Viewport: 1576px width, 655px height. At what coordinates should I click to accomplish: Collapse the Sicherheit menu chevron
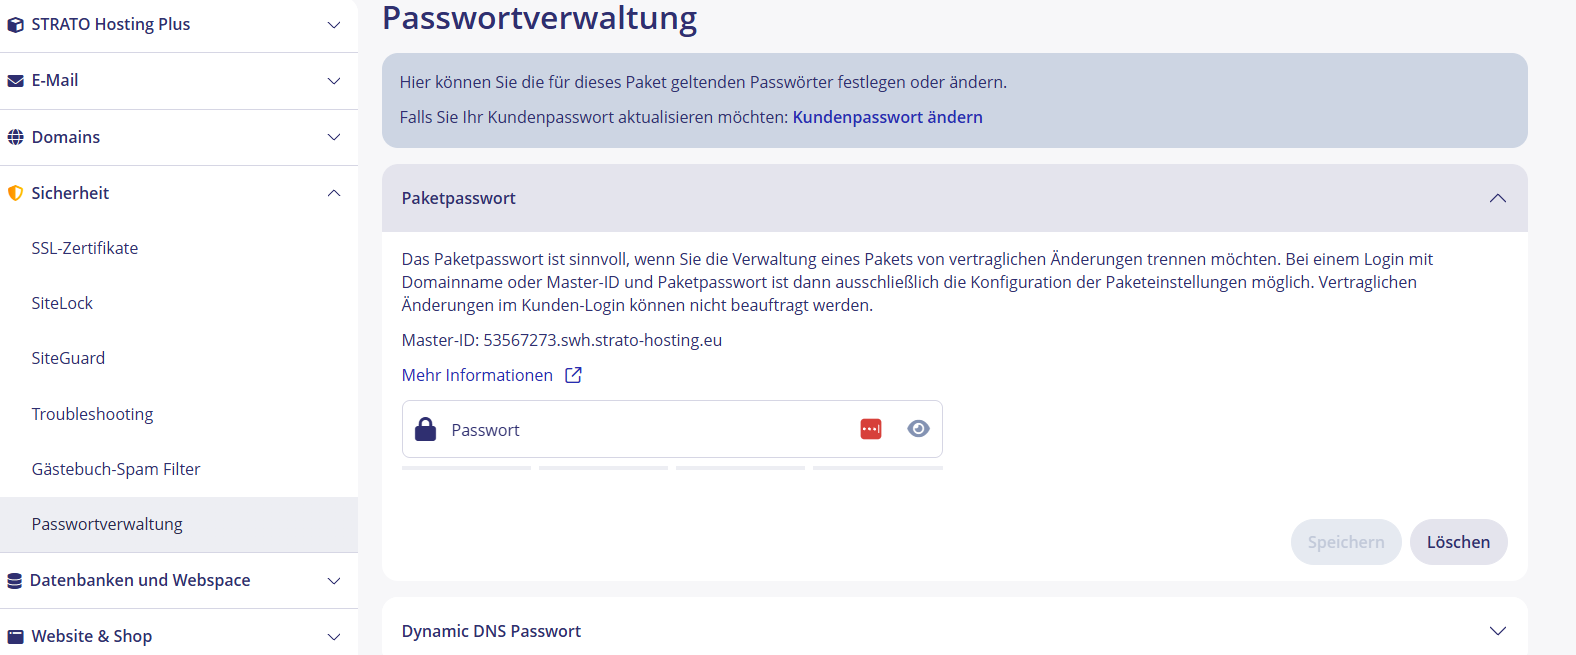[x=334, y=193]
